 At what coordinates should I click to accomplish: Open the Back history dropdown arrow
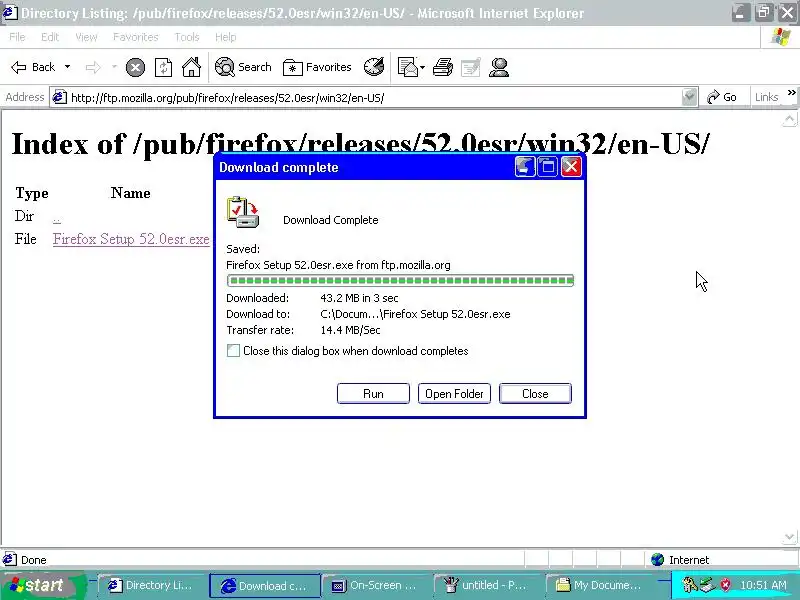click(67, 67)
